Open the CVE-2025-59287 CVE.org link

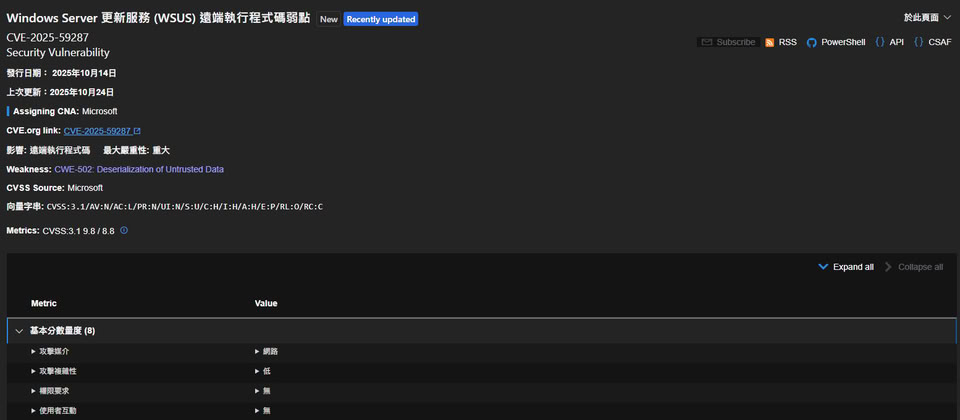[x=97, y=131]
